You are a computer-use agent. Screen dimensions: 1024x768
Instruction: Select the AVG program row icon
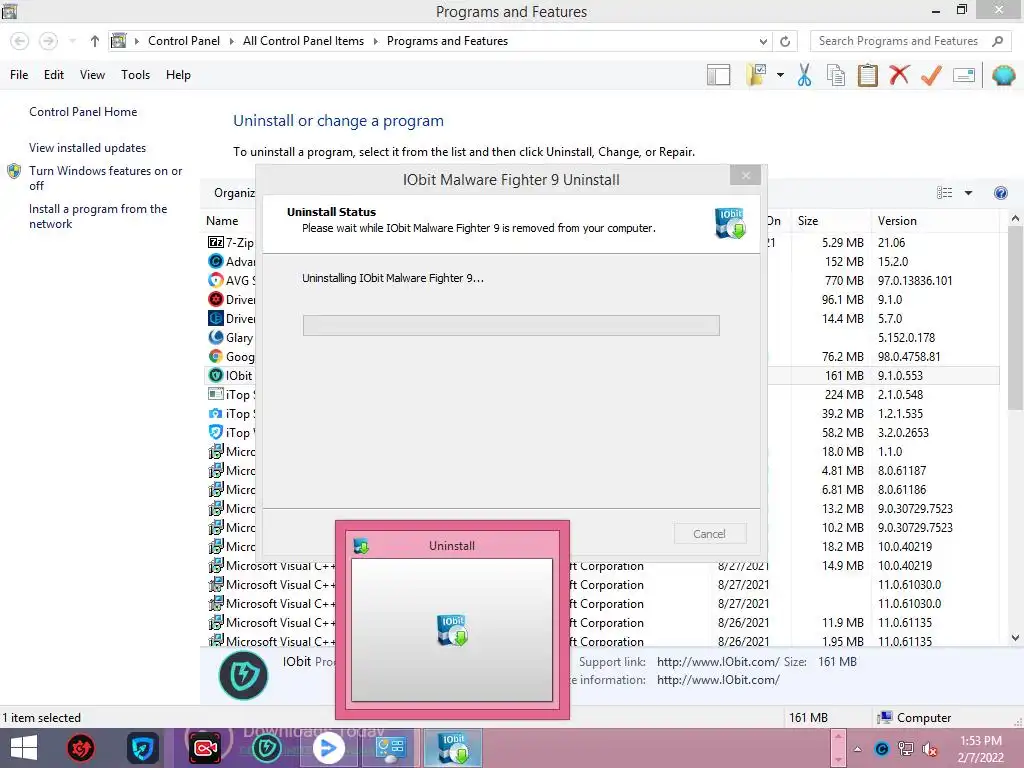(x=216, y=280)
